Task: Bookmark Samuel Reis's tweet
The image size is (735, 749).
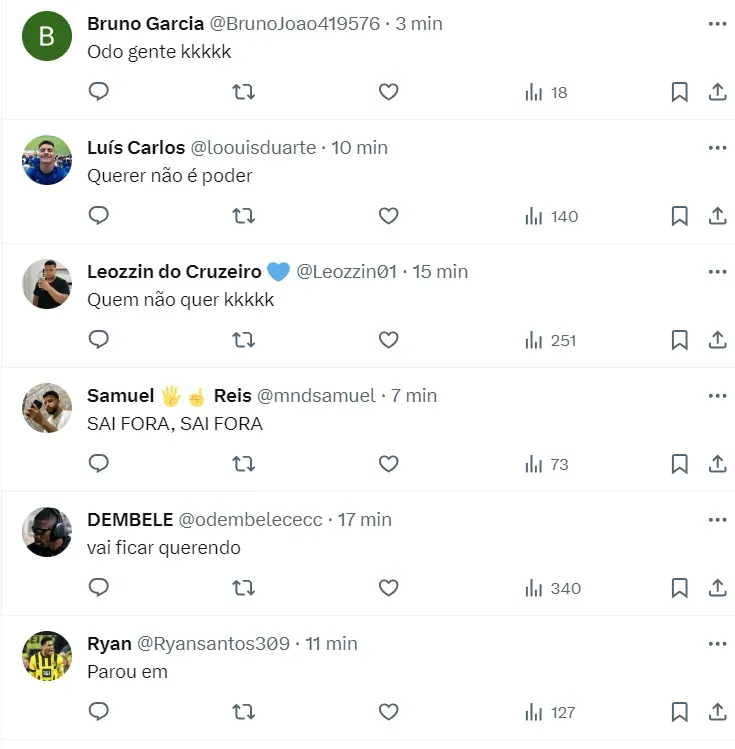Action: (x=679, y=464)
